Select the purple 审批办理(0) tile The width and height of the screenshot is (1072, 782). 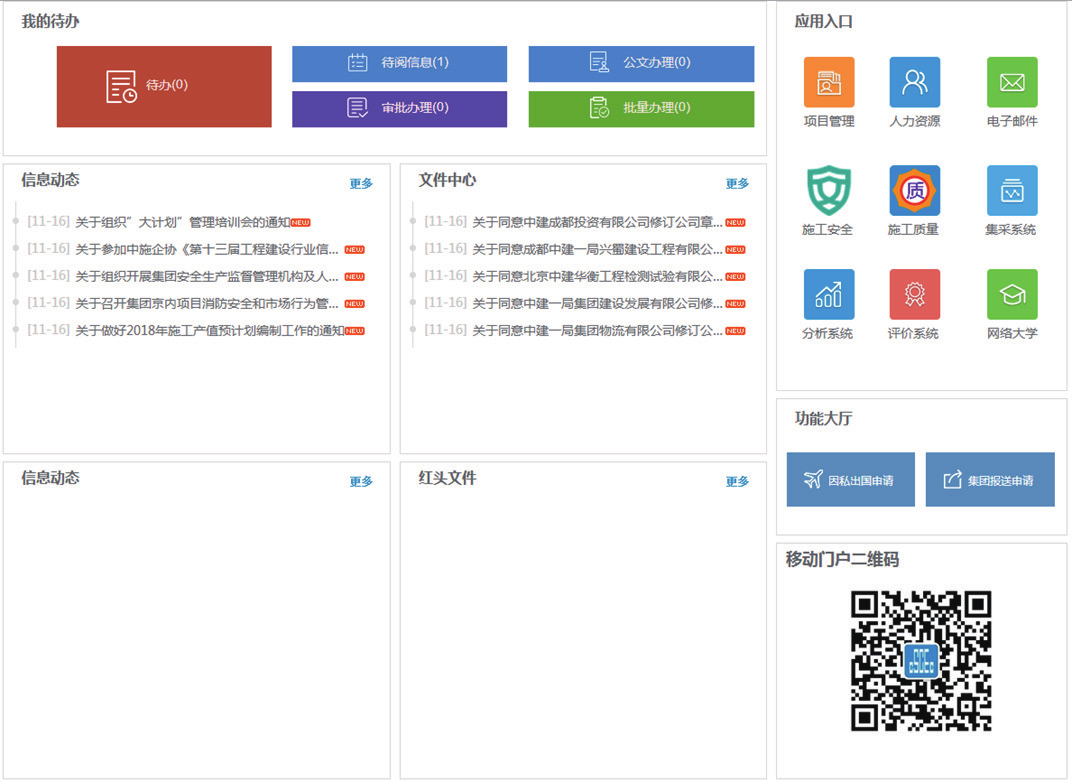click(399, 108)
